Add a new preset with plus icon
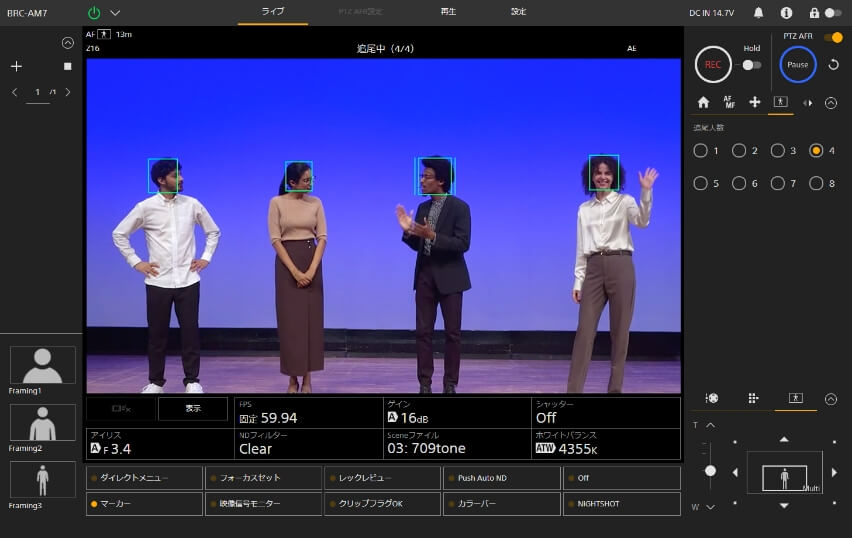The height and width of the screenshot is (538, 852). pos(16,66)
